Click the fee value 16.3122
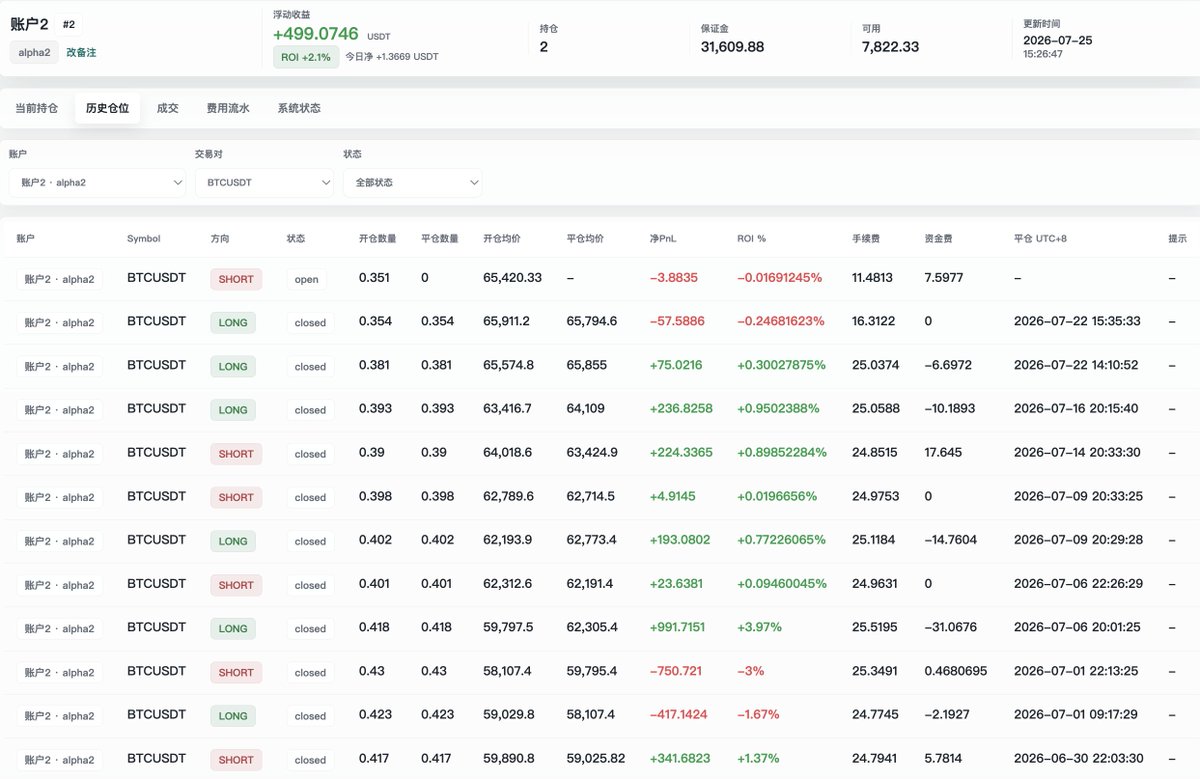Image resolution: width=1200 pixels, height=779 pixels. point(872,321)
